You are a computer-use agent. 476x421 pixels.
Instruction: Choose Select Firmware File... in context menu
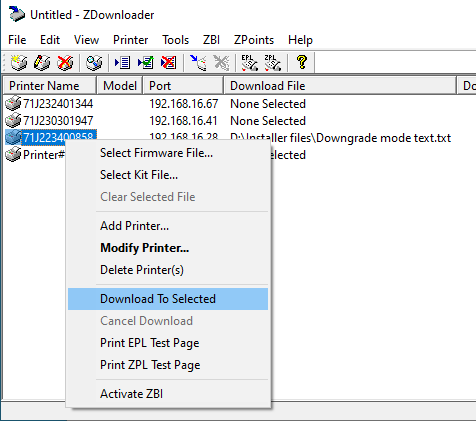(x=168, y=153)
